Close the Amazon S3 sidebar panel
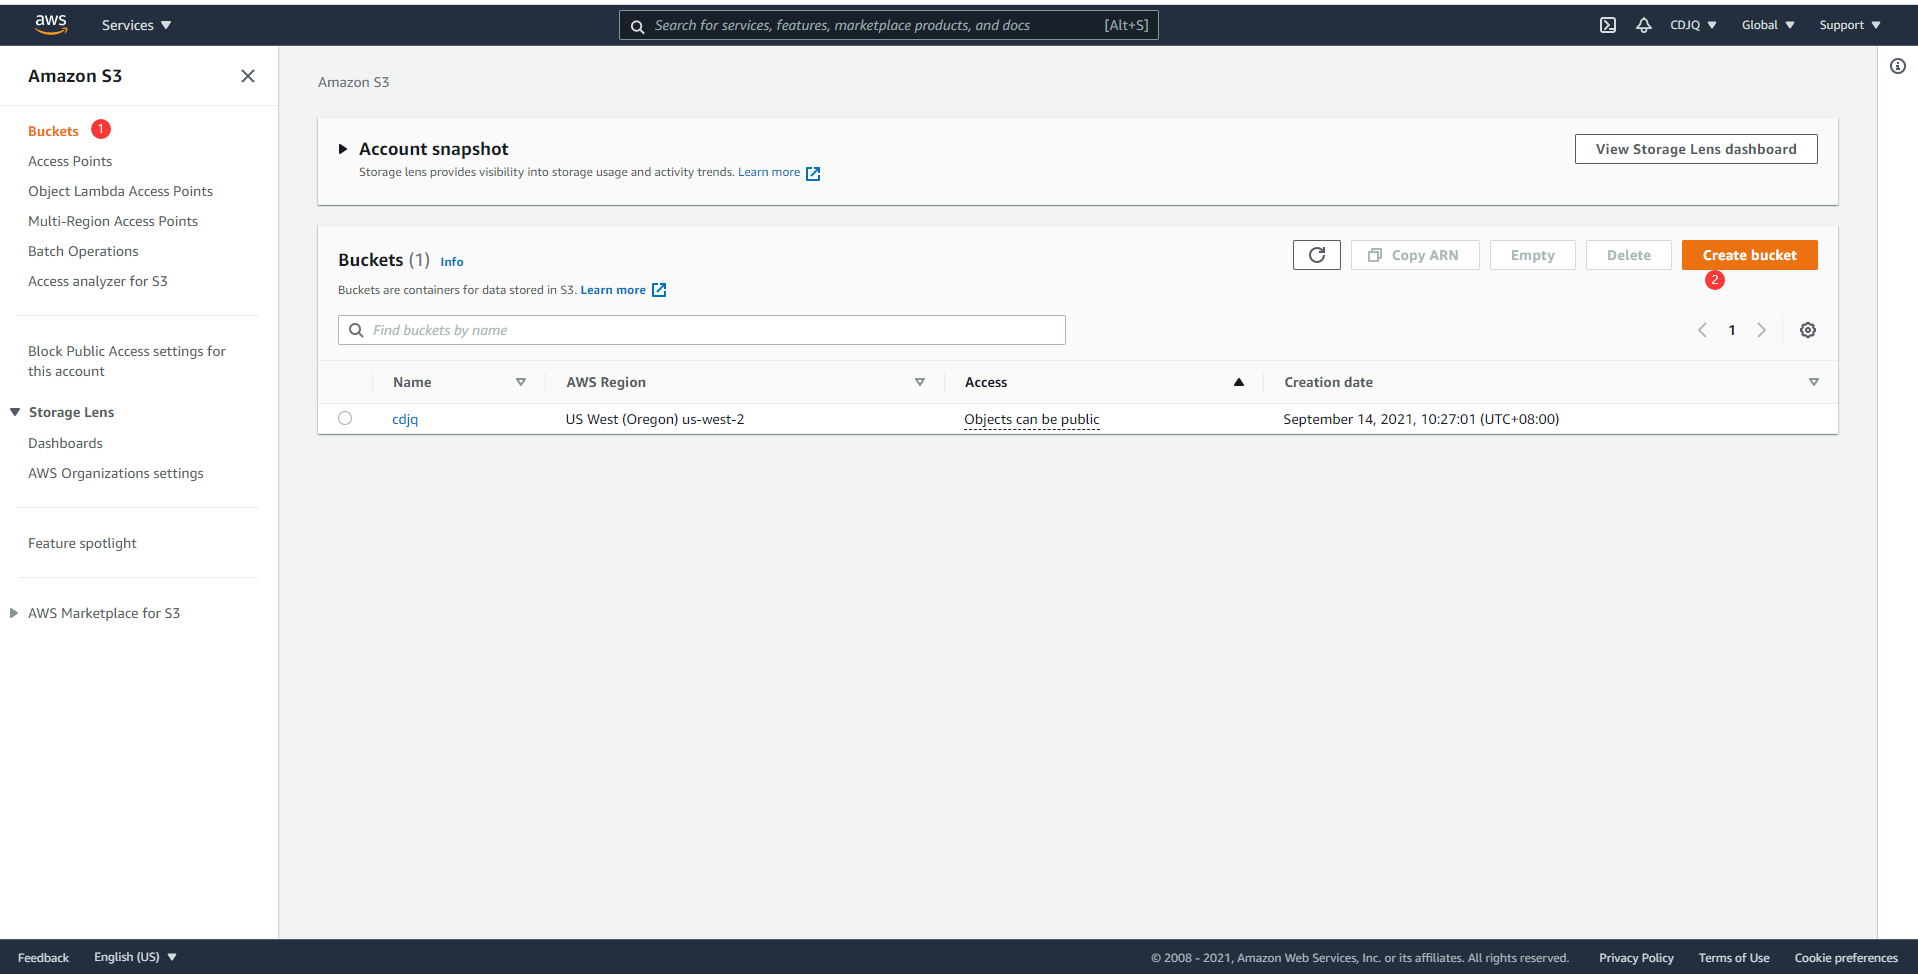Viewport: 1918px width, 974px height. (248, 76)
